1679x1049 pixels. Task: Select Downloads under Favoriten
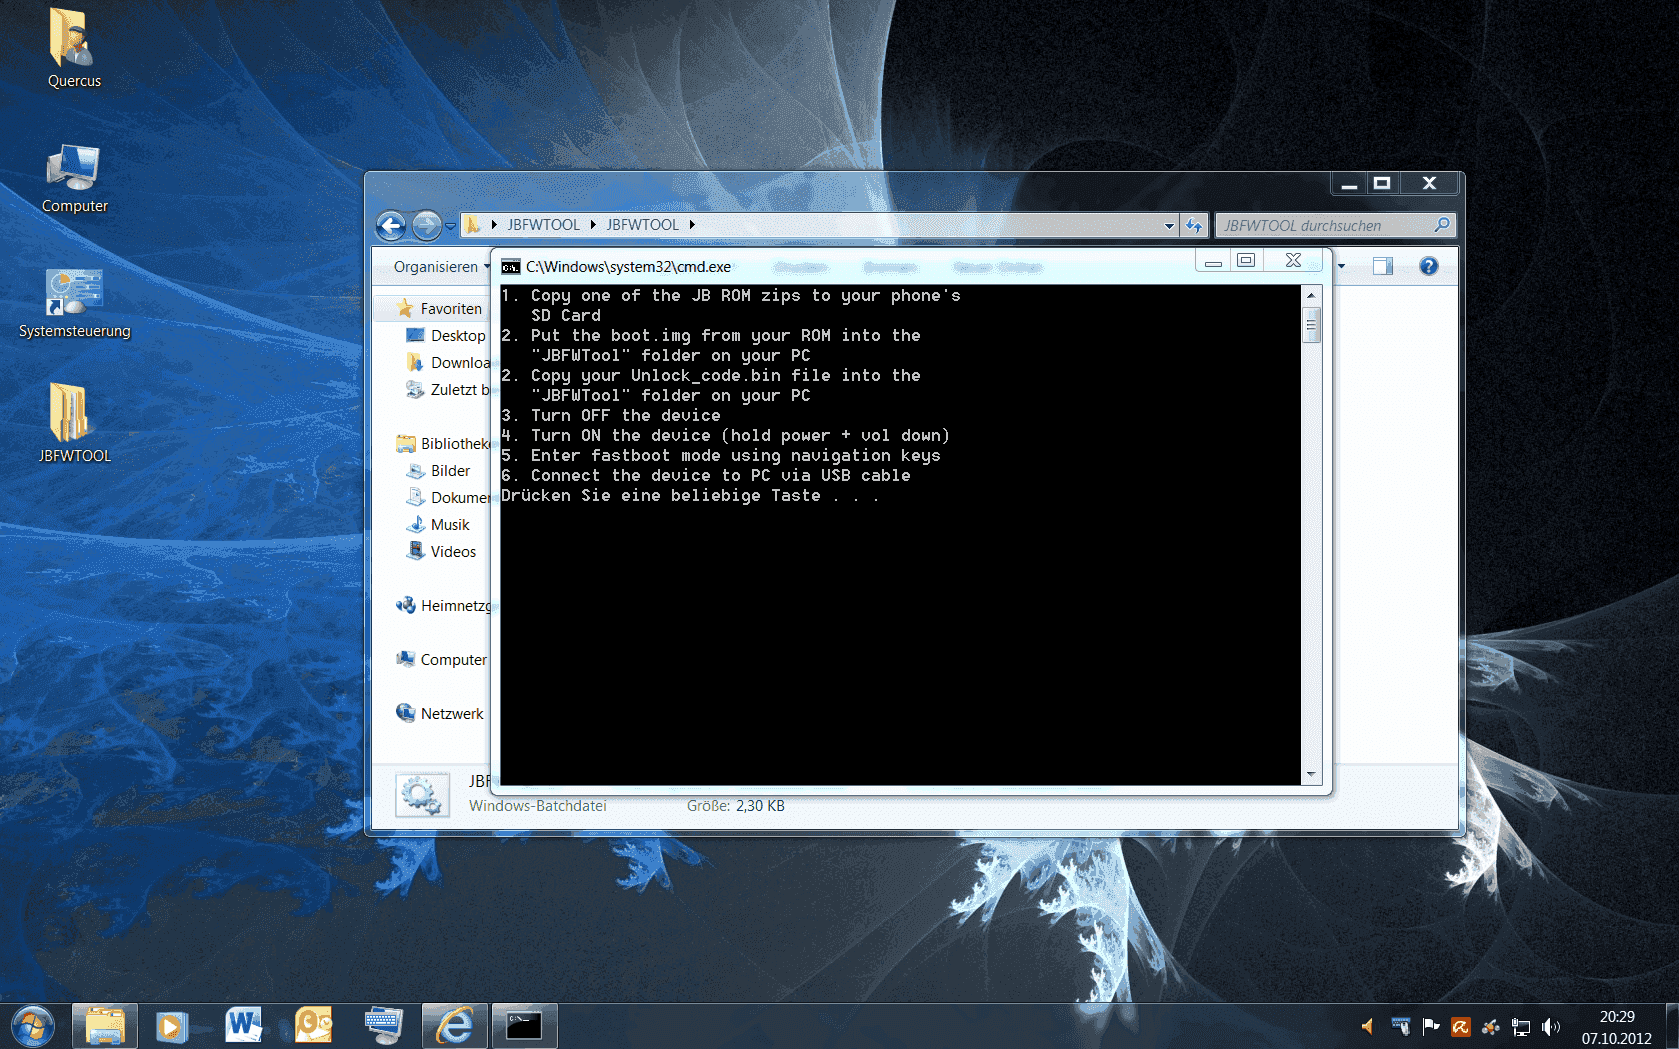(x=449, y=362)
